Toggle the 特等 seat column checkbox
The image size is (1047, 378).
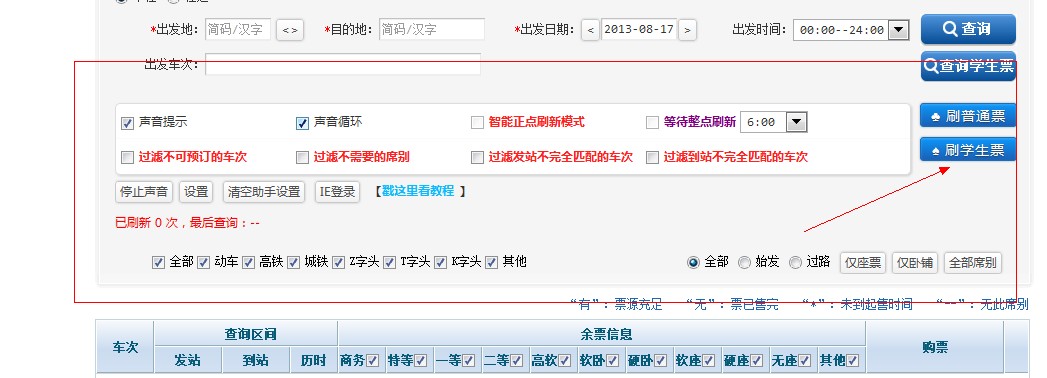[421, 361]
